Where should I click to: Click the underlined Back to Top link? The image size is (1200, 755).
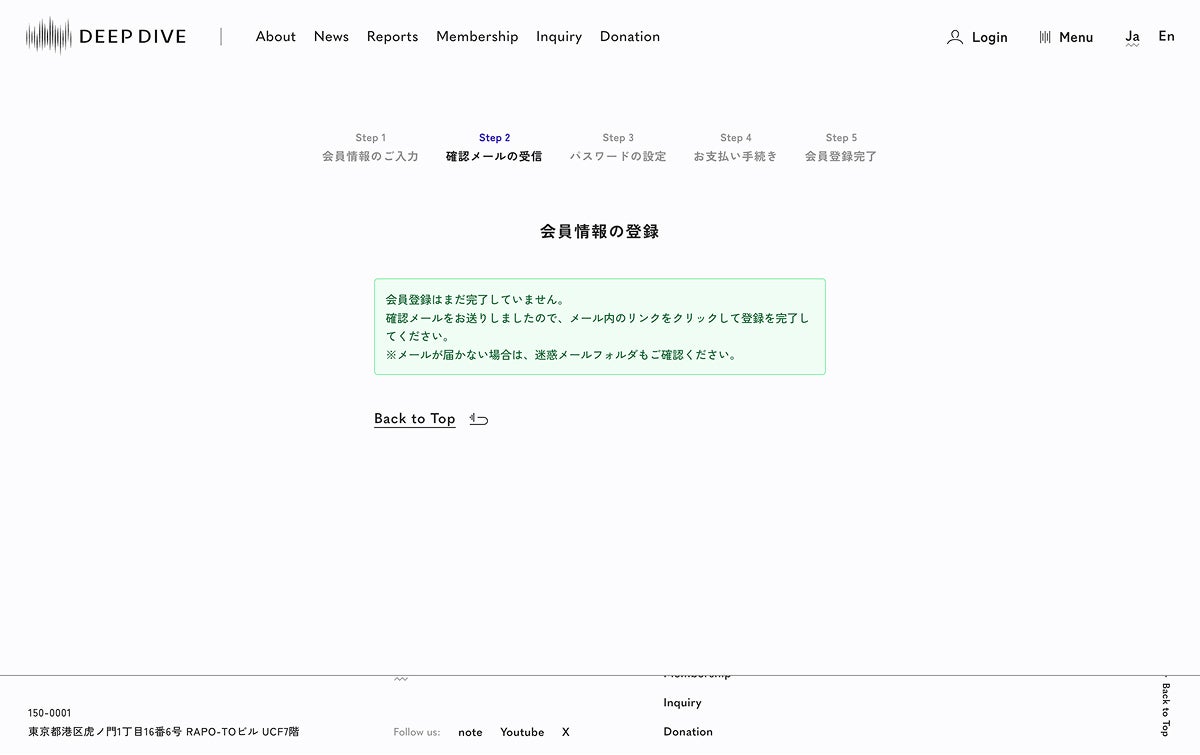[414, 419]
